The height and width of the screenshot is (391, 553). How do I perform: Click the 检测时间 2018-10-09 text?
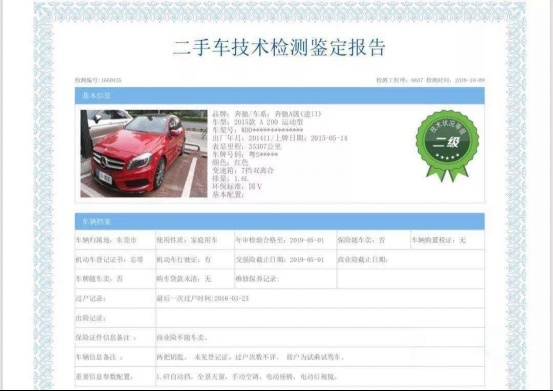(x=455, y=80)
